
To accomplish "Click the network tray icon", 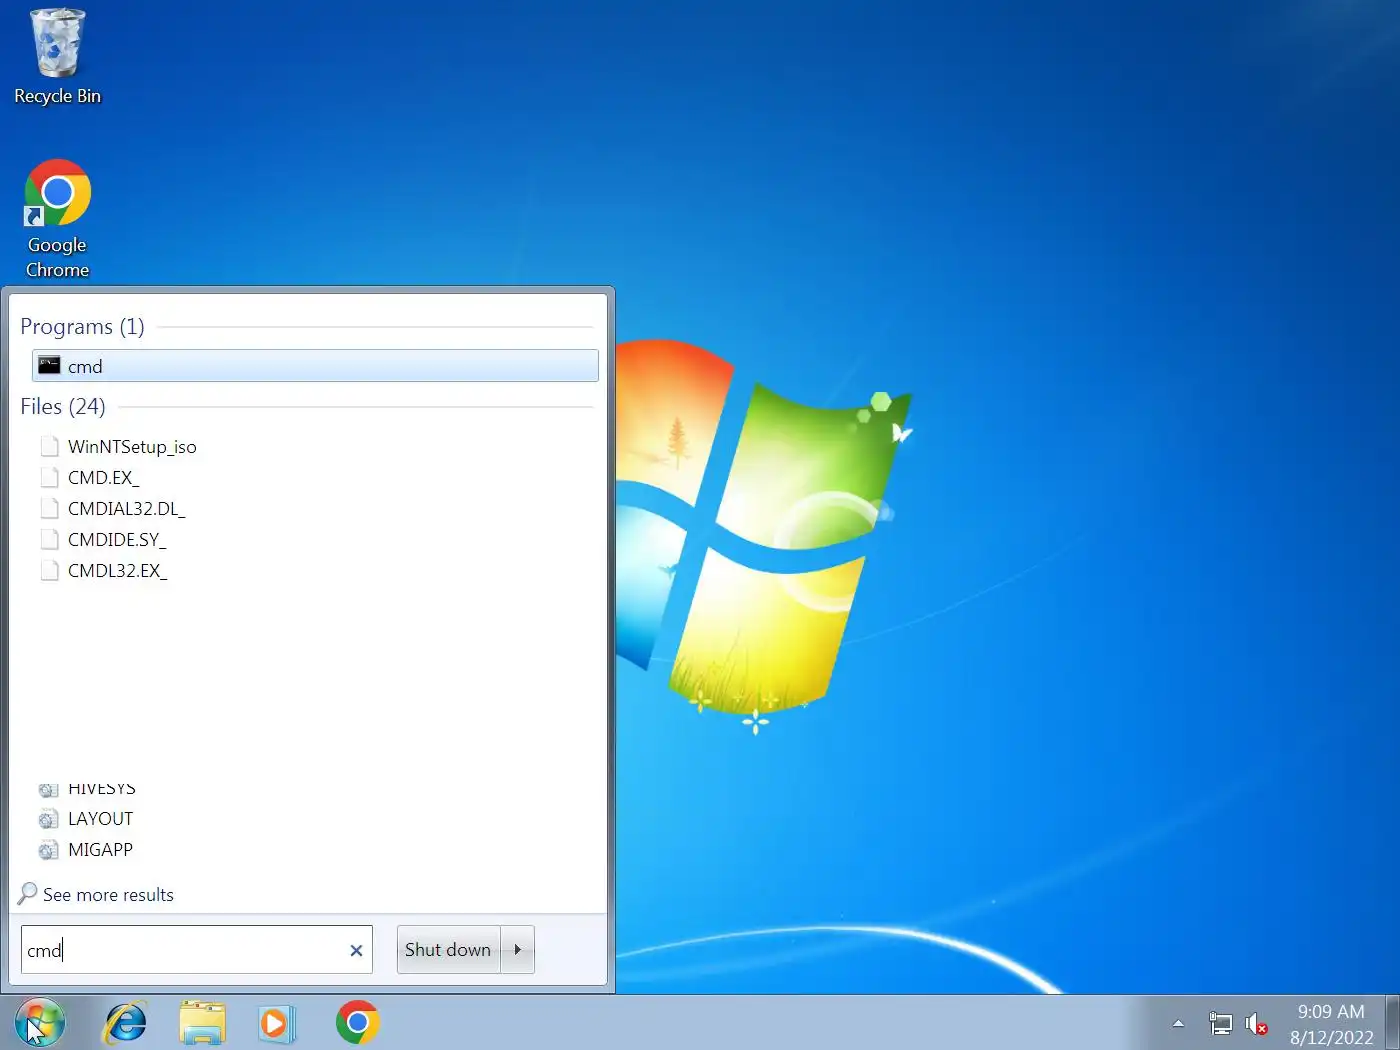I will coord(1221,1023).
